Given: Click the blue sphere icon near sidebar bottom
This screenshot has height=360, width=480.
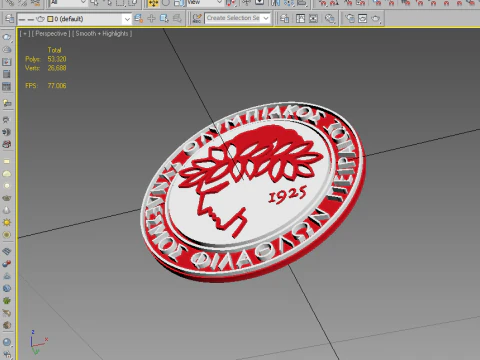Looking at the screenshot, I should [7, 342].
